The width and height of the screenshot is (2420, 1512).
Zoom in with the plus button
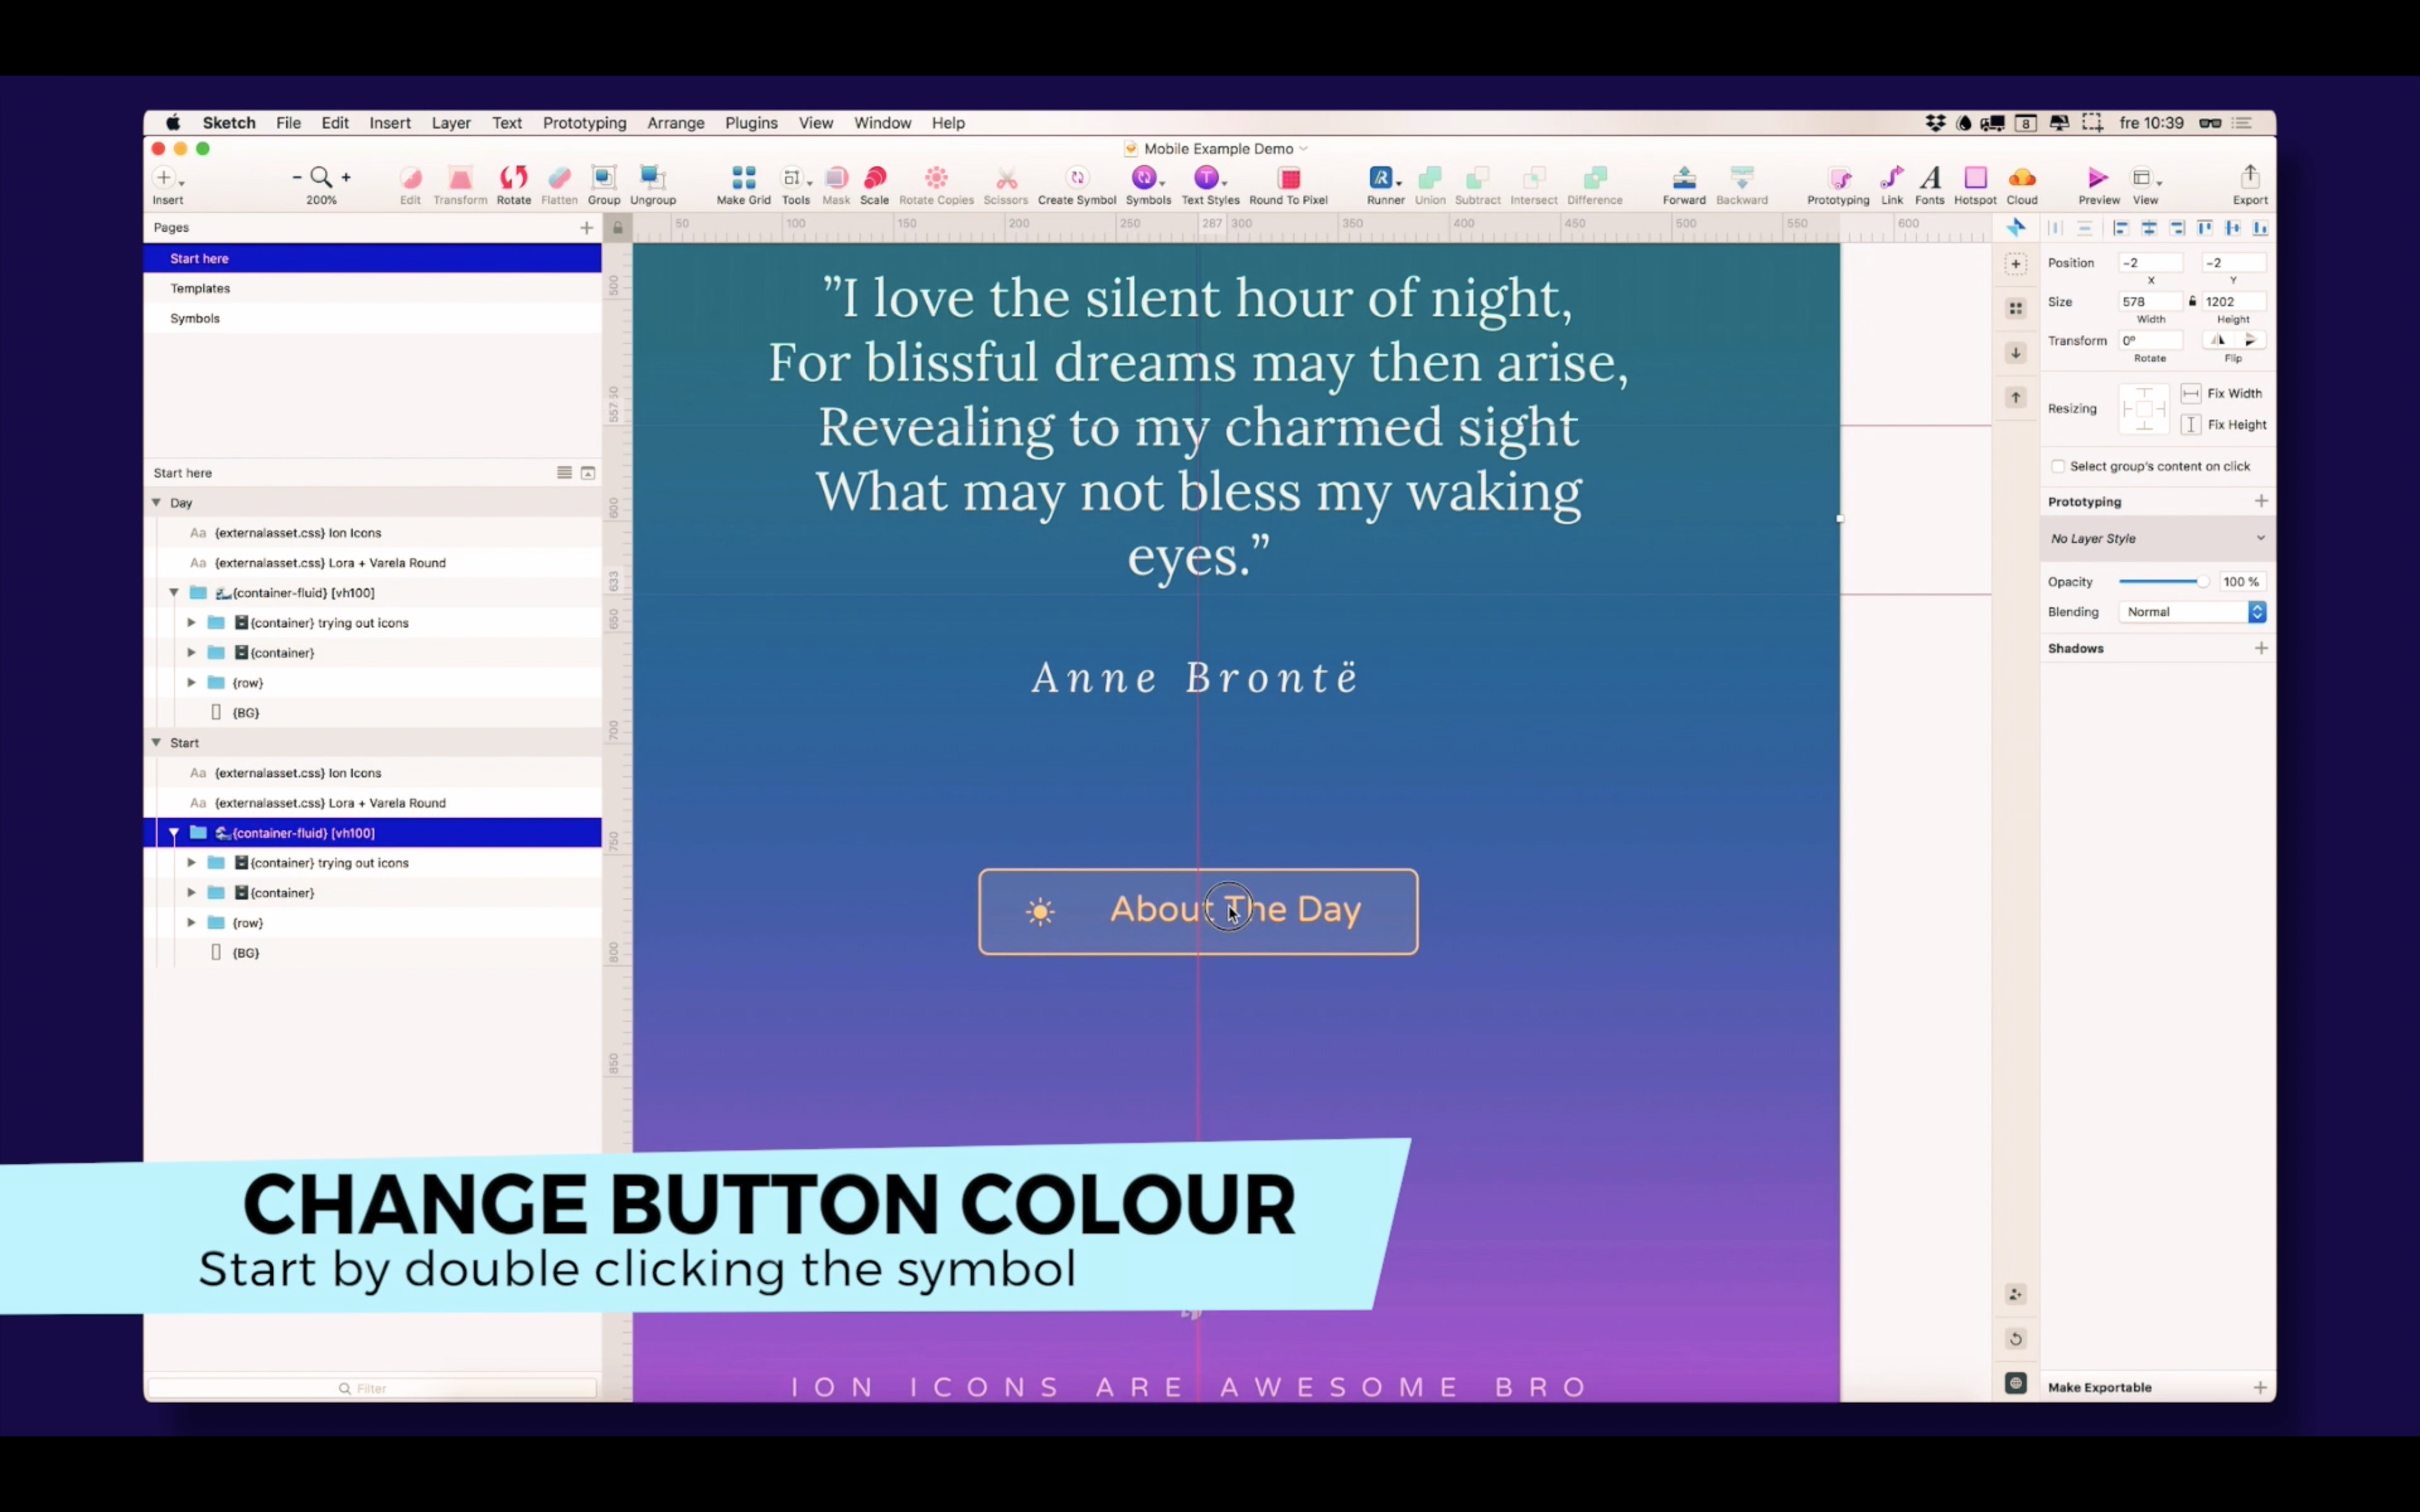tap(346, 177)
